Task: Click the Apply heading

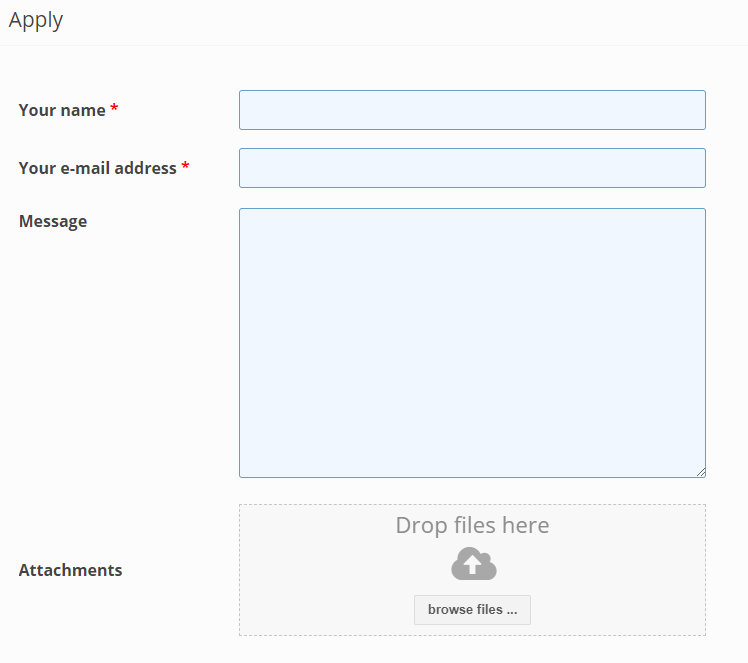Action: click(36, 21)
